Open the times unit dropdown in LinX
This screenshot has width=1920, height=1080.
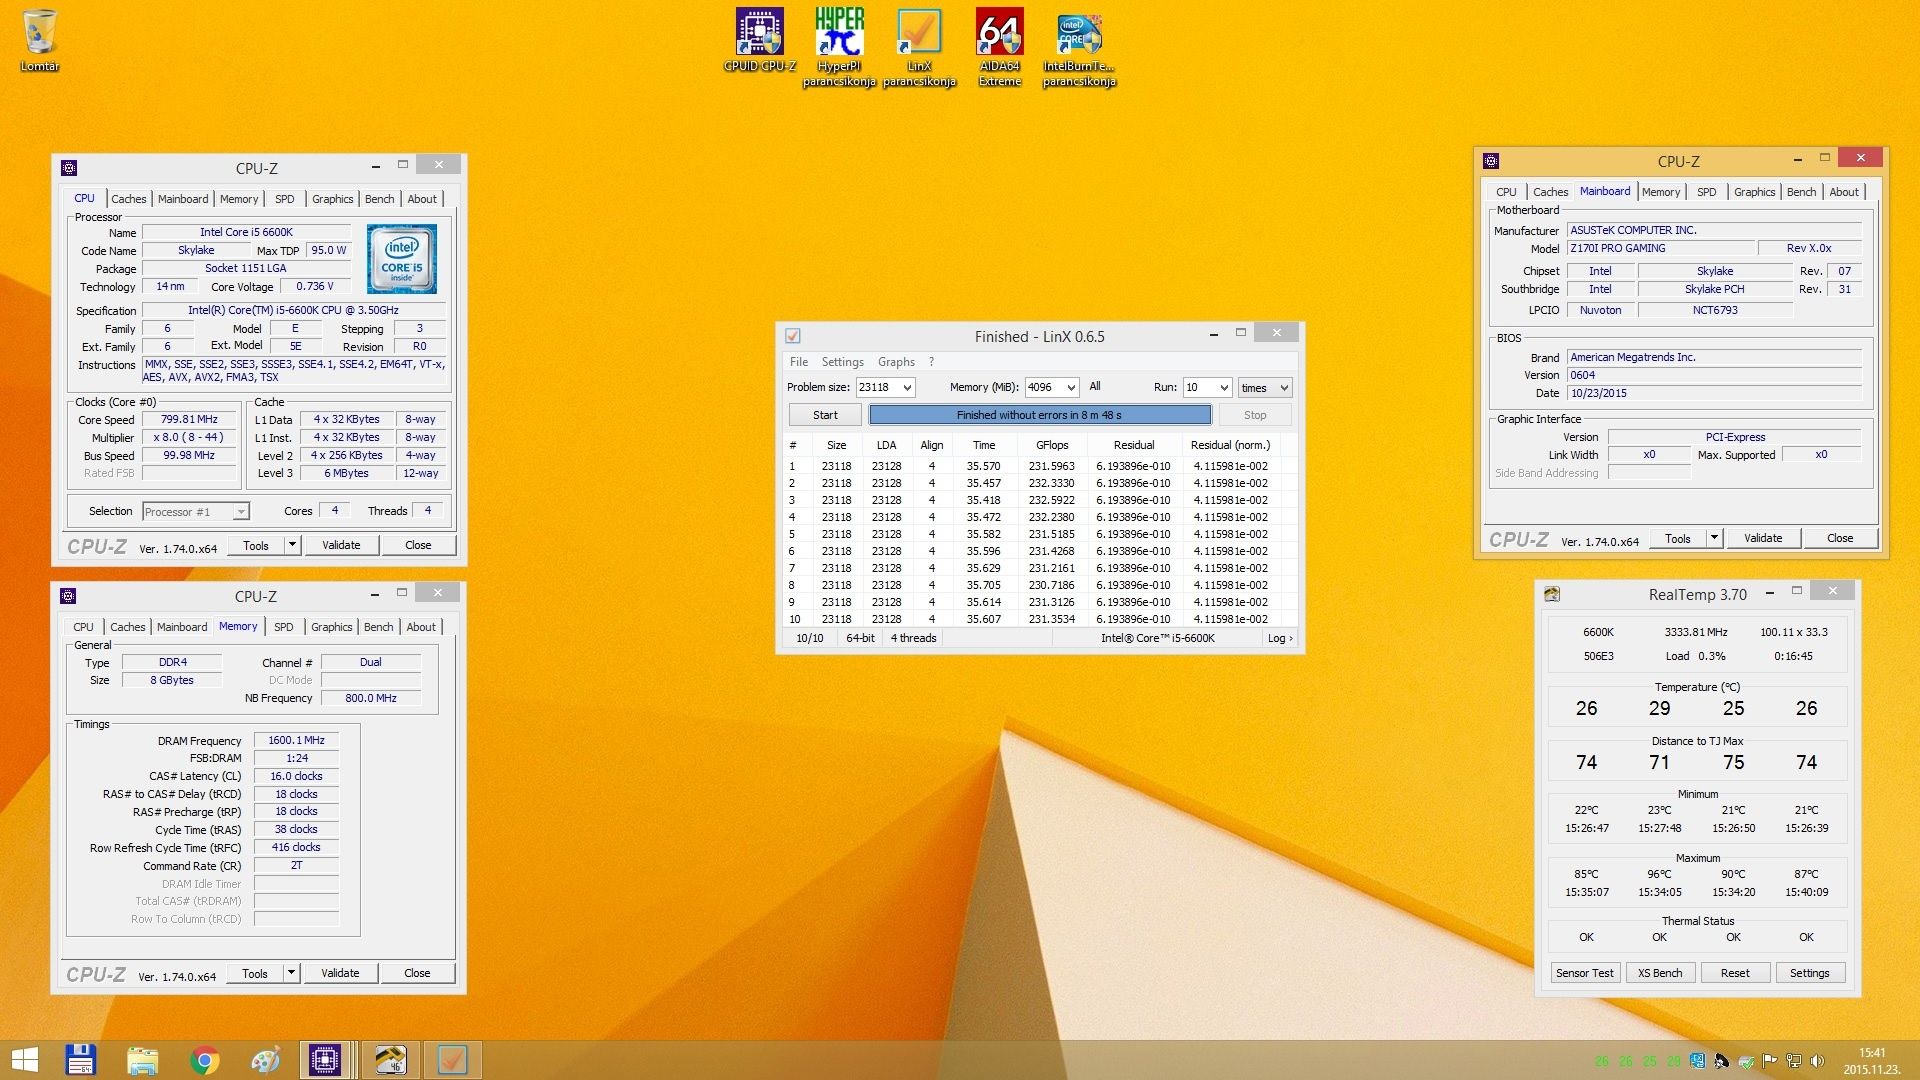tap(1265, 388)
